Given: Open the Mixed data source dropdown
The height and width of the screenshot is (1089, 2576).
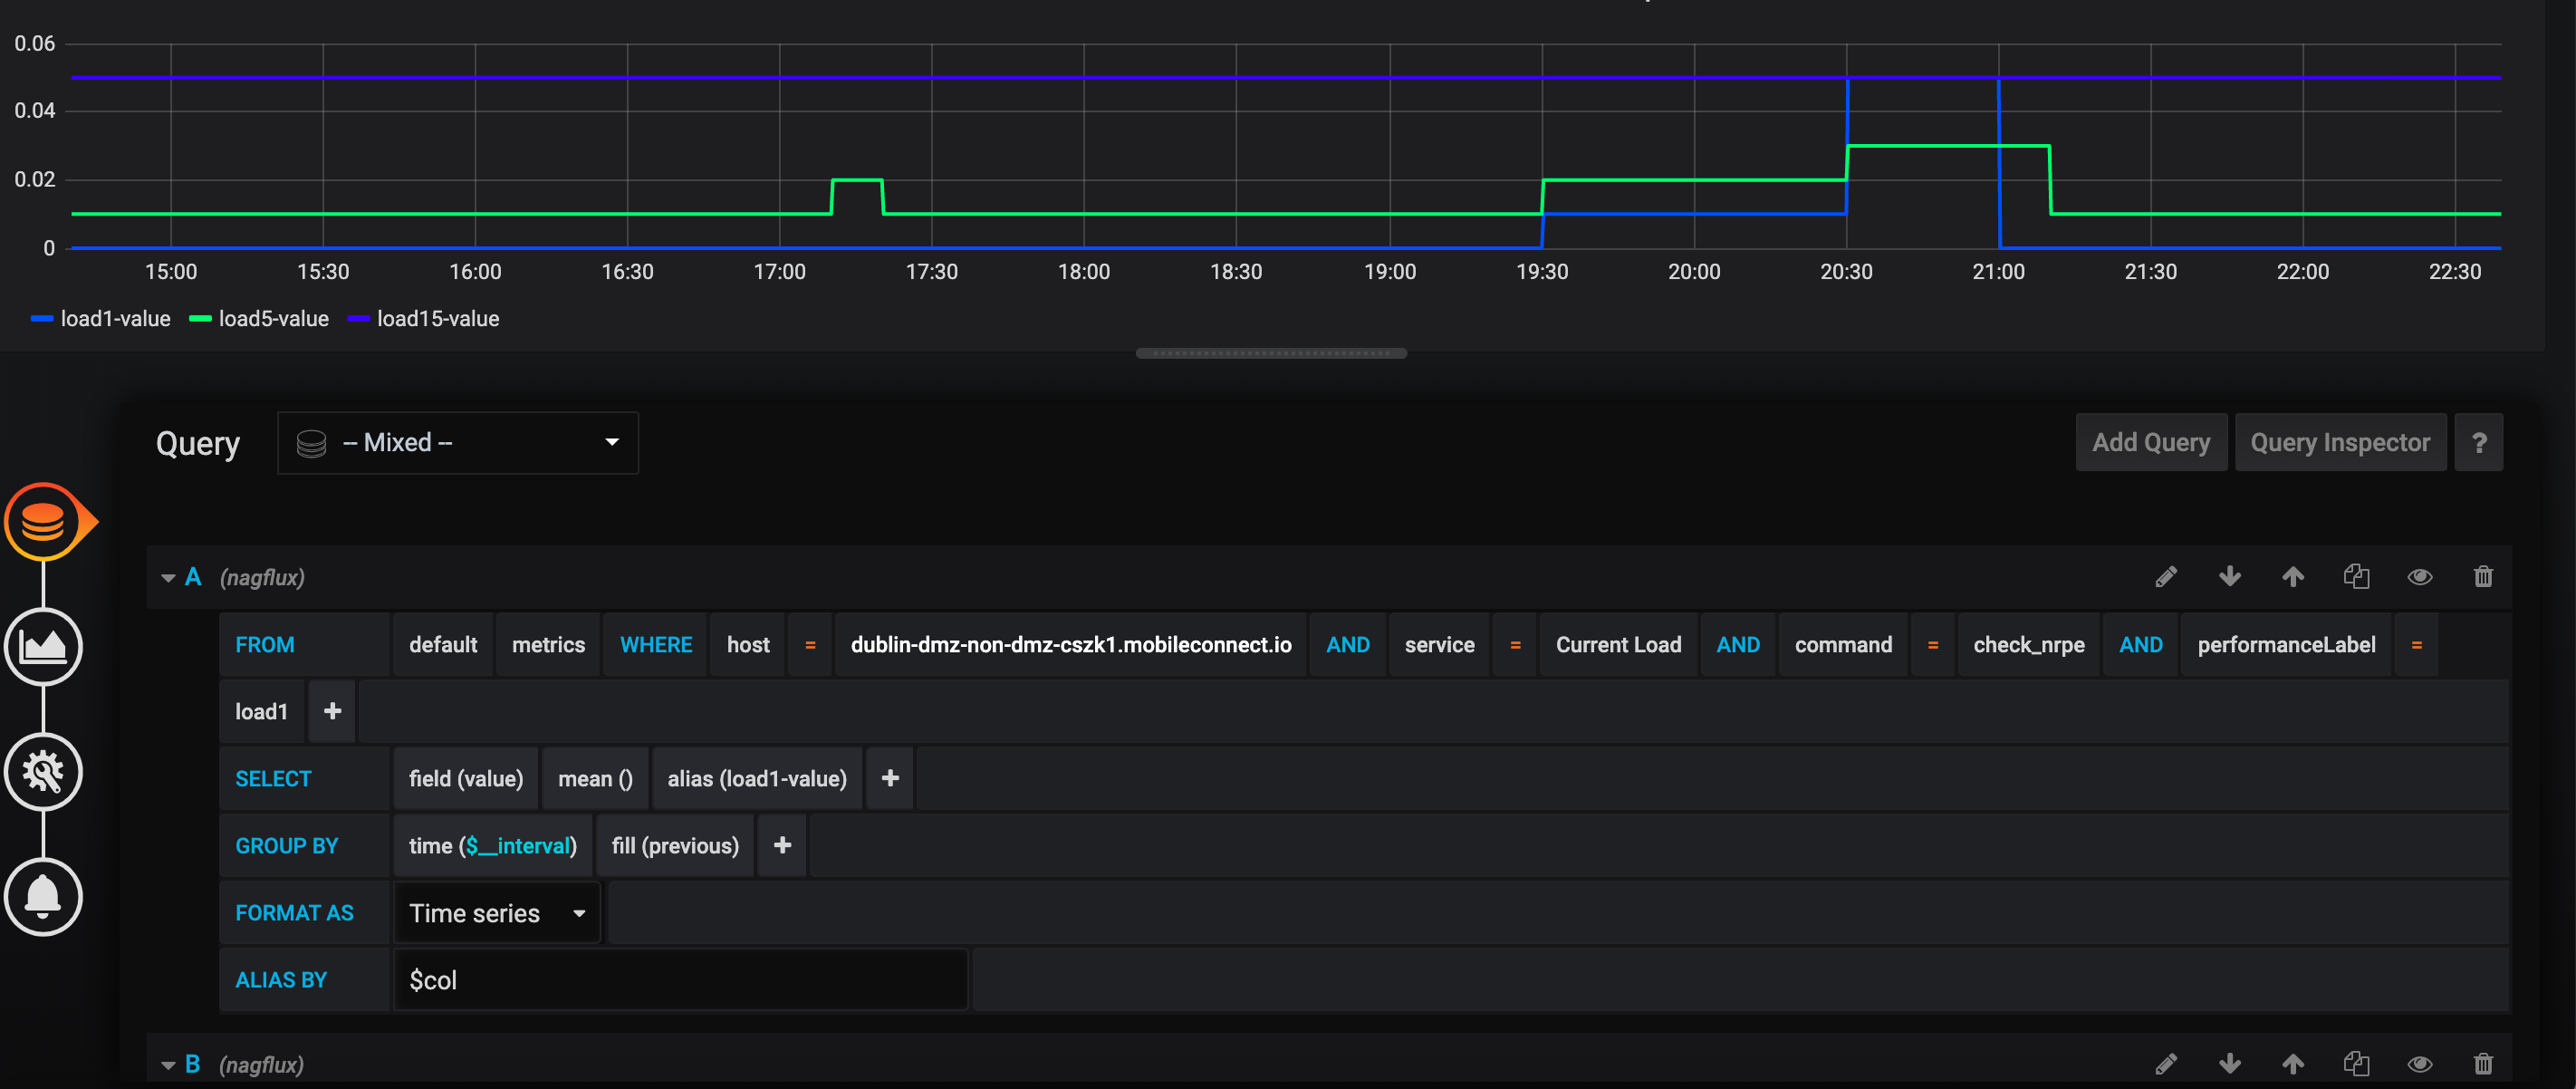Looking at the screenshot, I should (x=458, y=443).
